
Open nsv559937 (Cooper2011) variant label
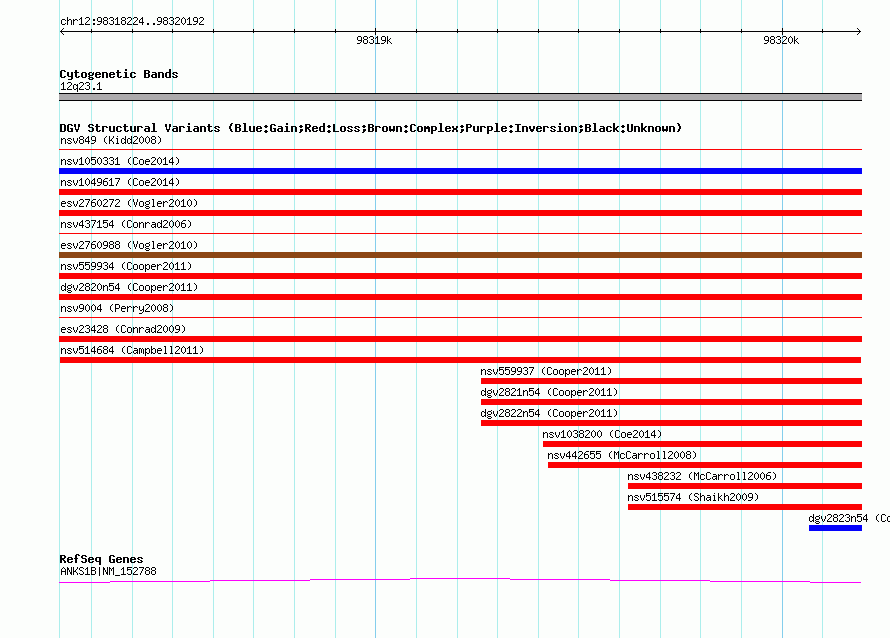click(x=546, y=371)
